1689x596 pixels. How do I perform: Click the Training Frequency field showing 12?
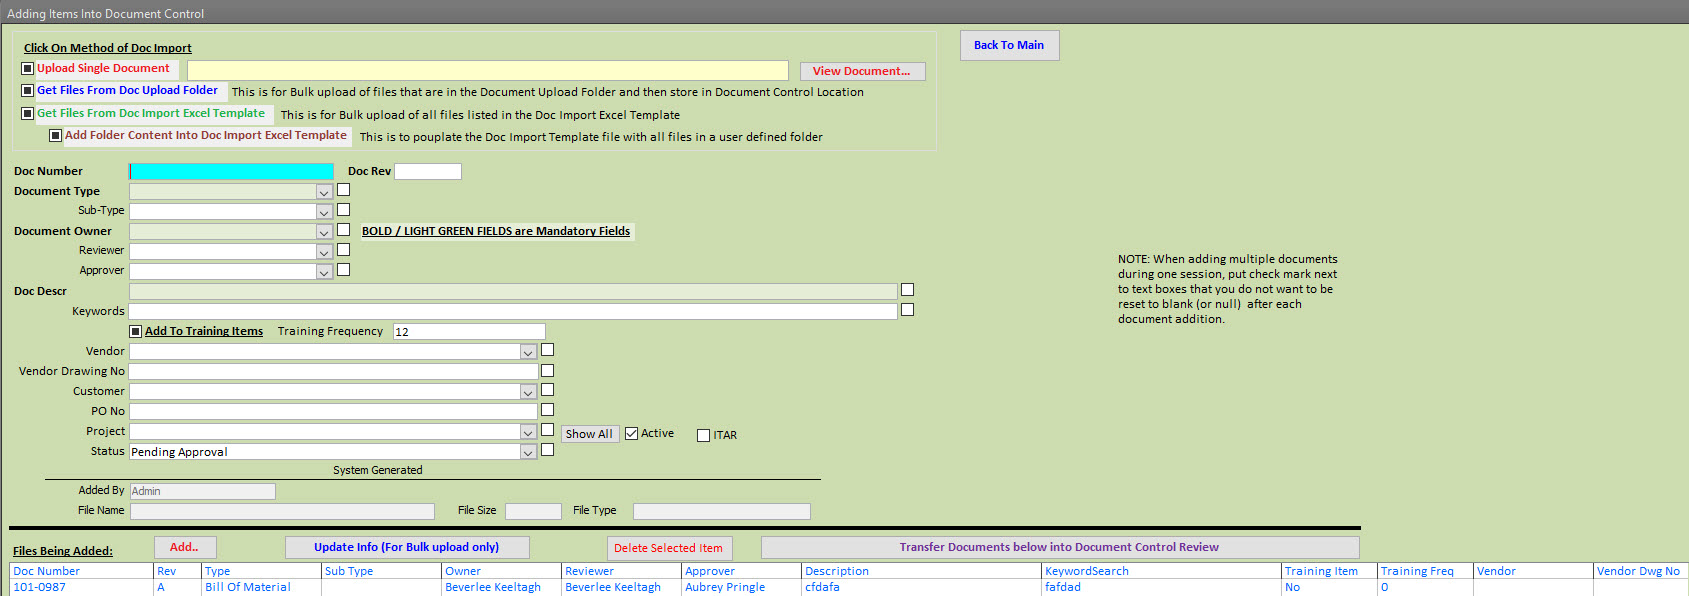coord(469,332)
